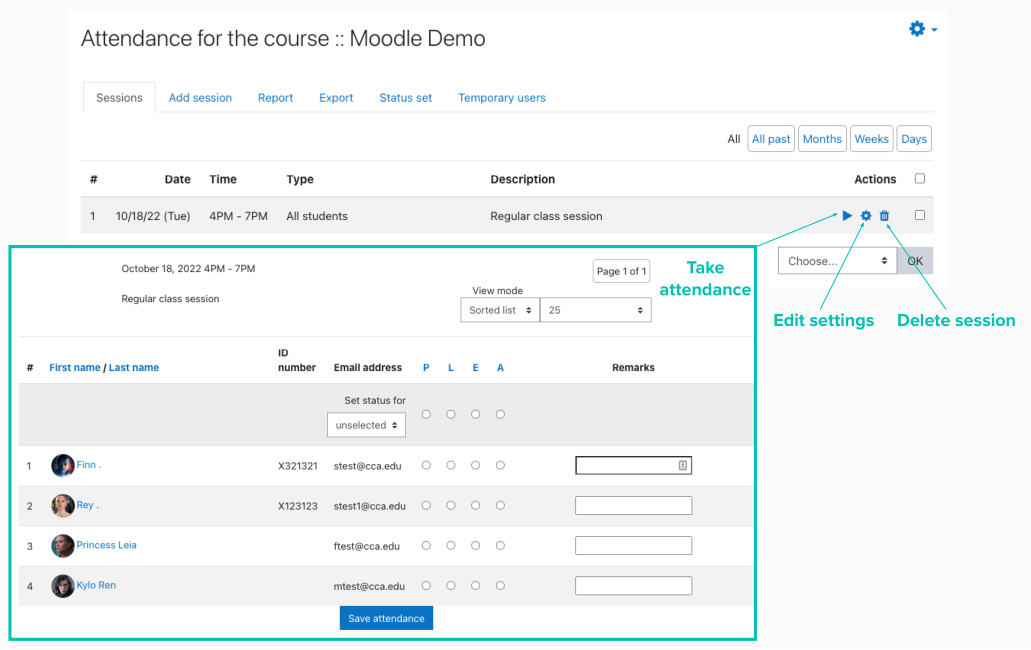Viewport: 1031px width, 650px height.
Task: Click the delete session trash icon
Action: (884, 216)
